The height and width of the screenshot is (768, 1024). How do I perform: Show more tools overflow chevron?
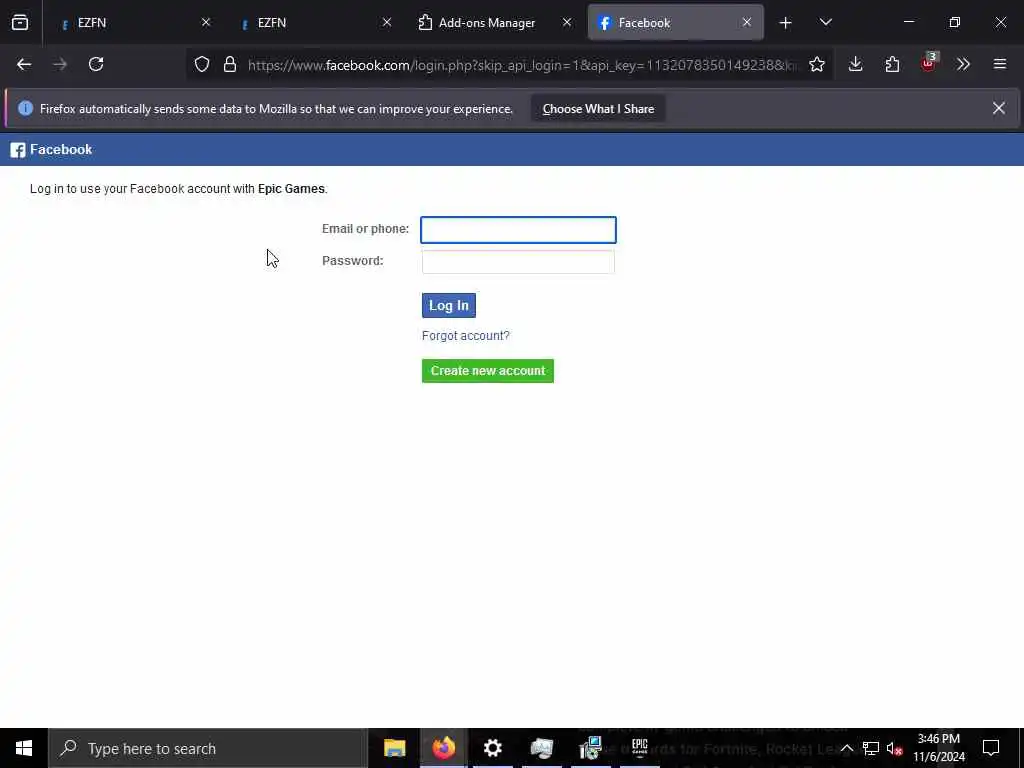[963, 64]
